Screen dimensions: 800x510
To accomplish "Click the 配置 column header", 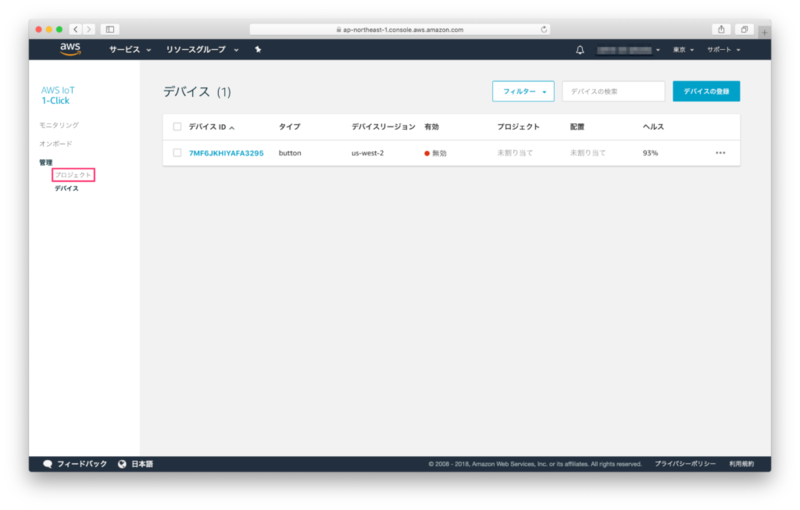I will [577, 127].
